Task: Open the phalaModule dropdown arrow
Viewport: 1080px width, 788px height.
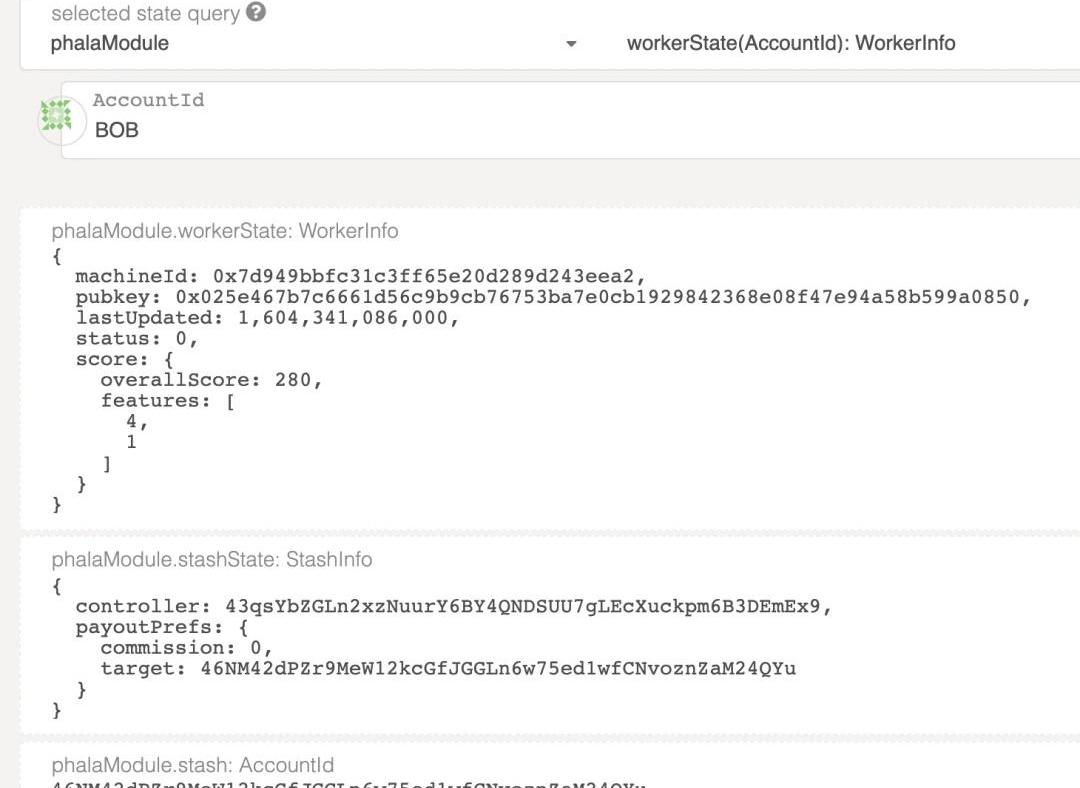Action: 571,44
